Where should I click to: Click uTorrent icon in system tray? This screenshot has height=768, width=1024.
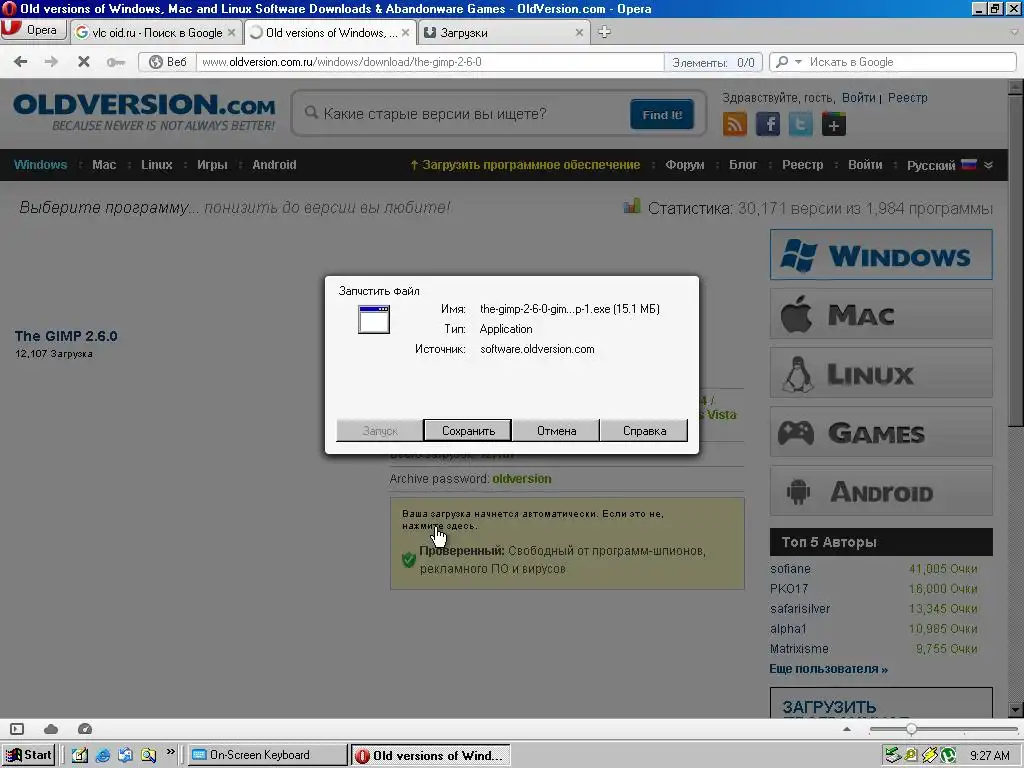coord(949,756)
